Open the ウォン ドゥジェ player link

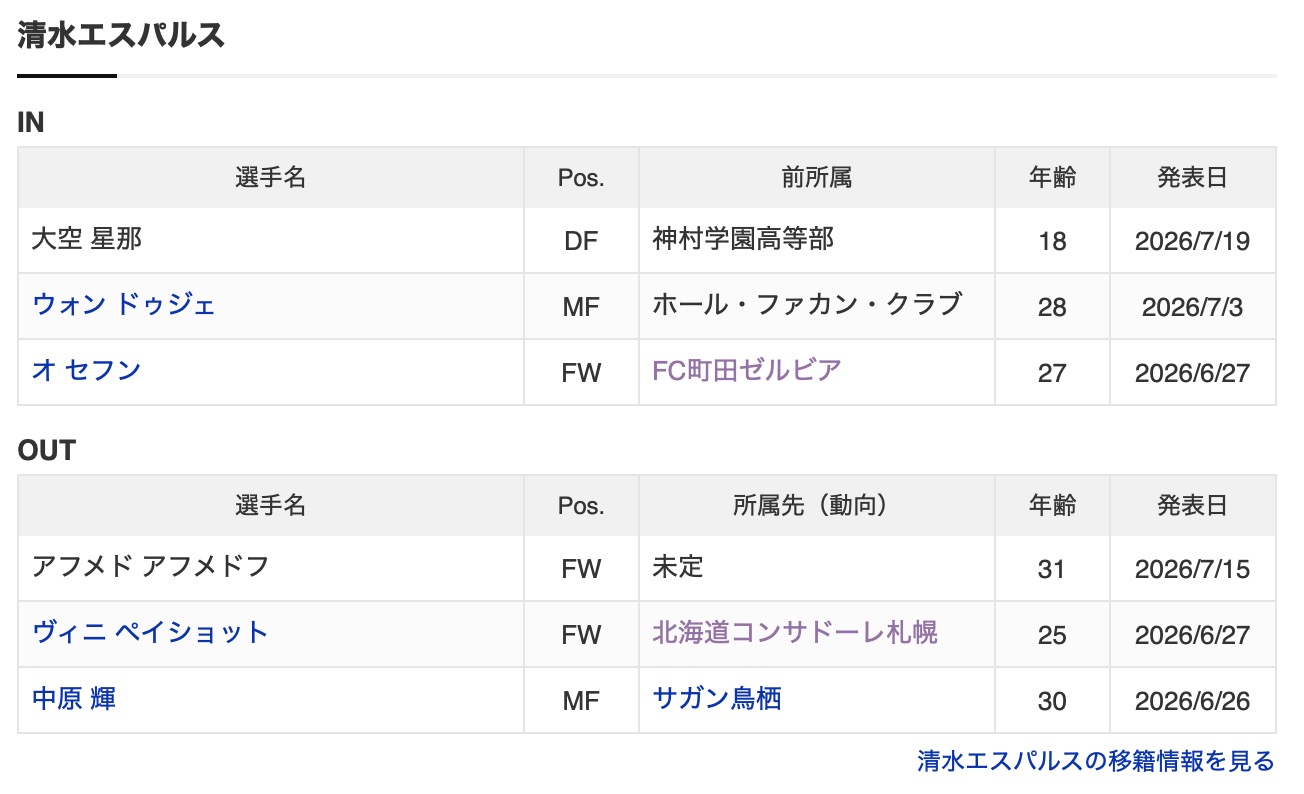[x=124, y=304]
